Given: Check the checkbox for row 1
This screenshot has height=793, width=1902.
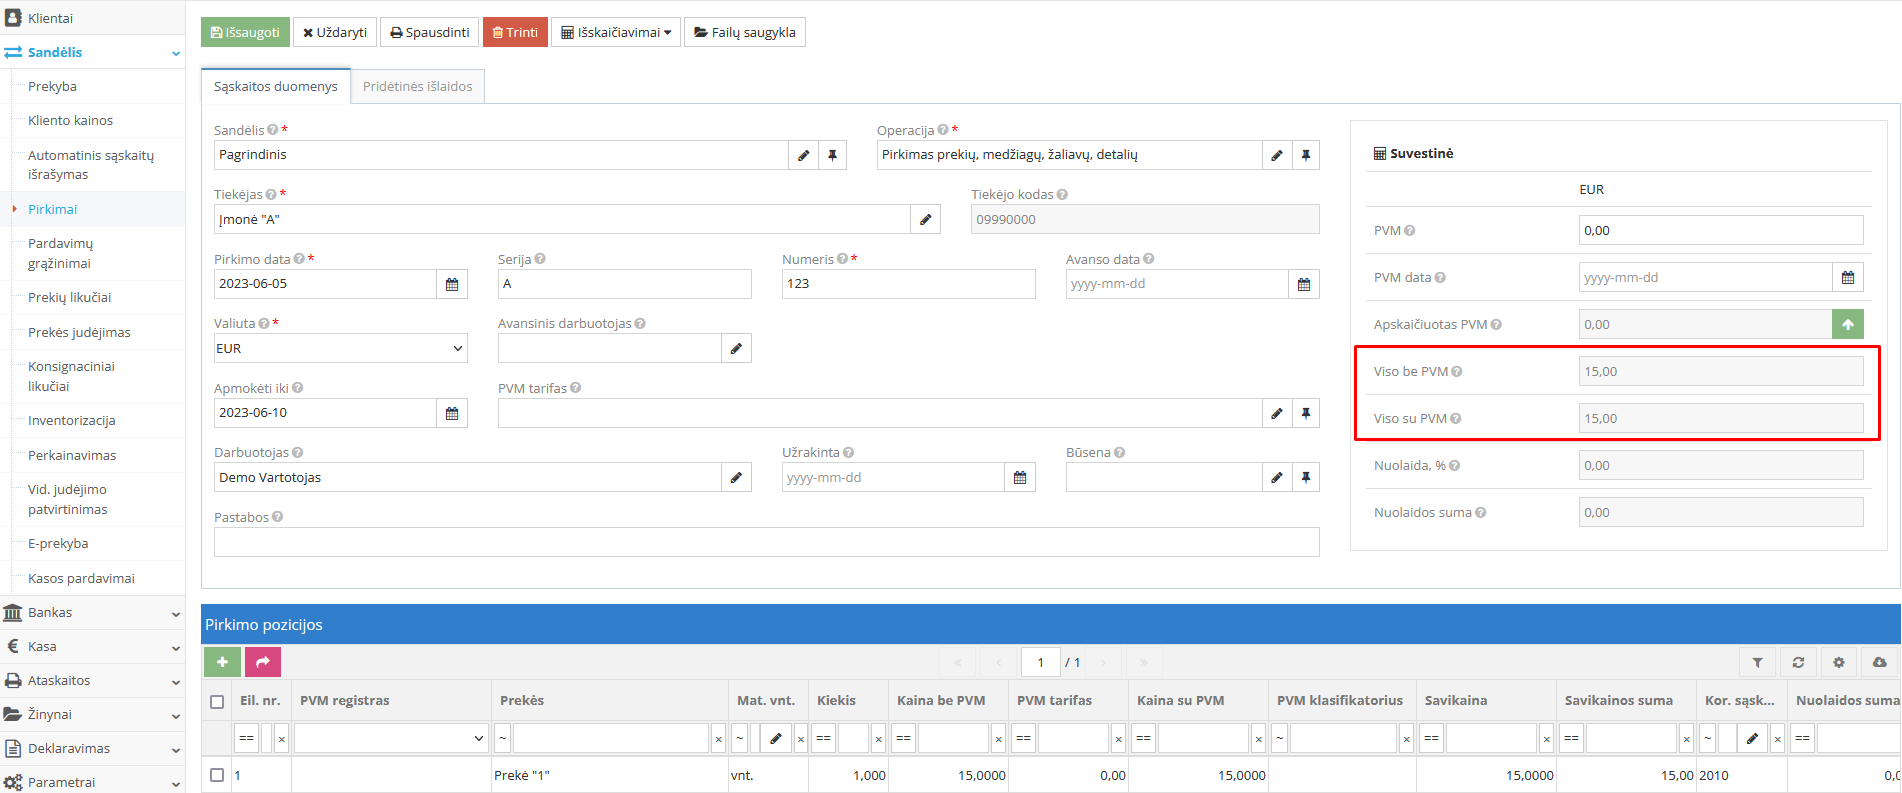Looking at the screenshot, I should (217, 775).
